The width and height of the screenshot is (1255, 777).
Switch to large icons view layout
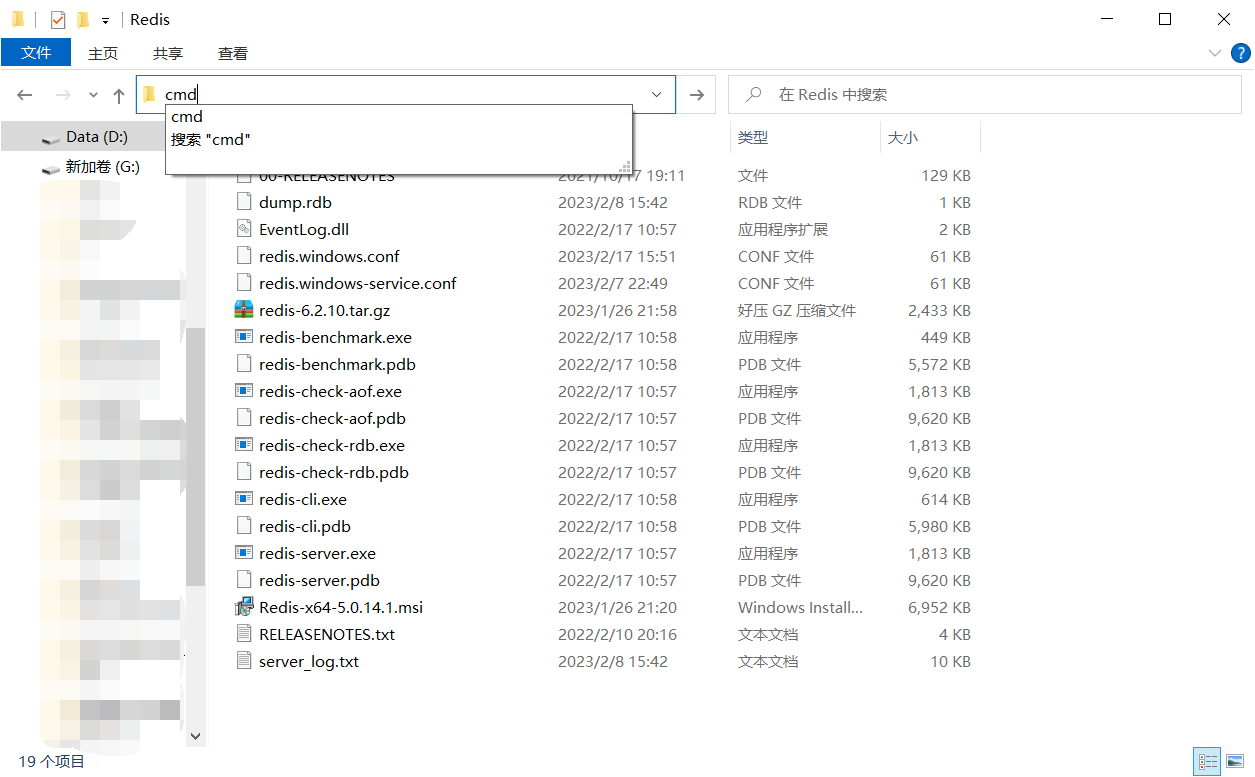(1234, 761)
